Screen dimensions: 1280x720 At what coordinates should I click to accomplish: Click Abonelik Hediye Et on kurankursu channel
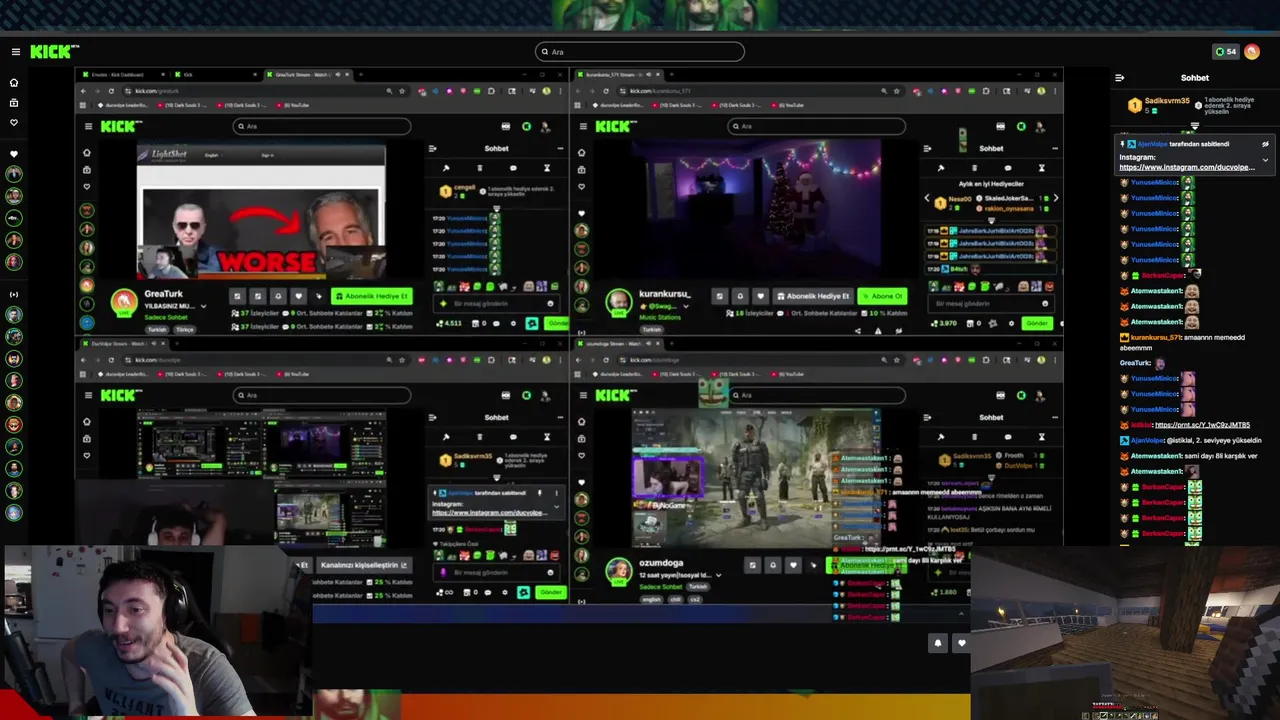tap(812, 296)
